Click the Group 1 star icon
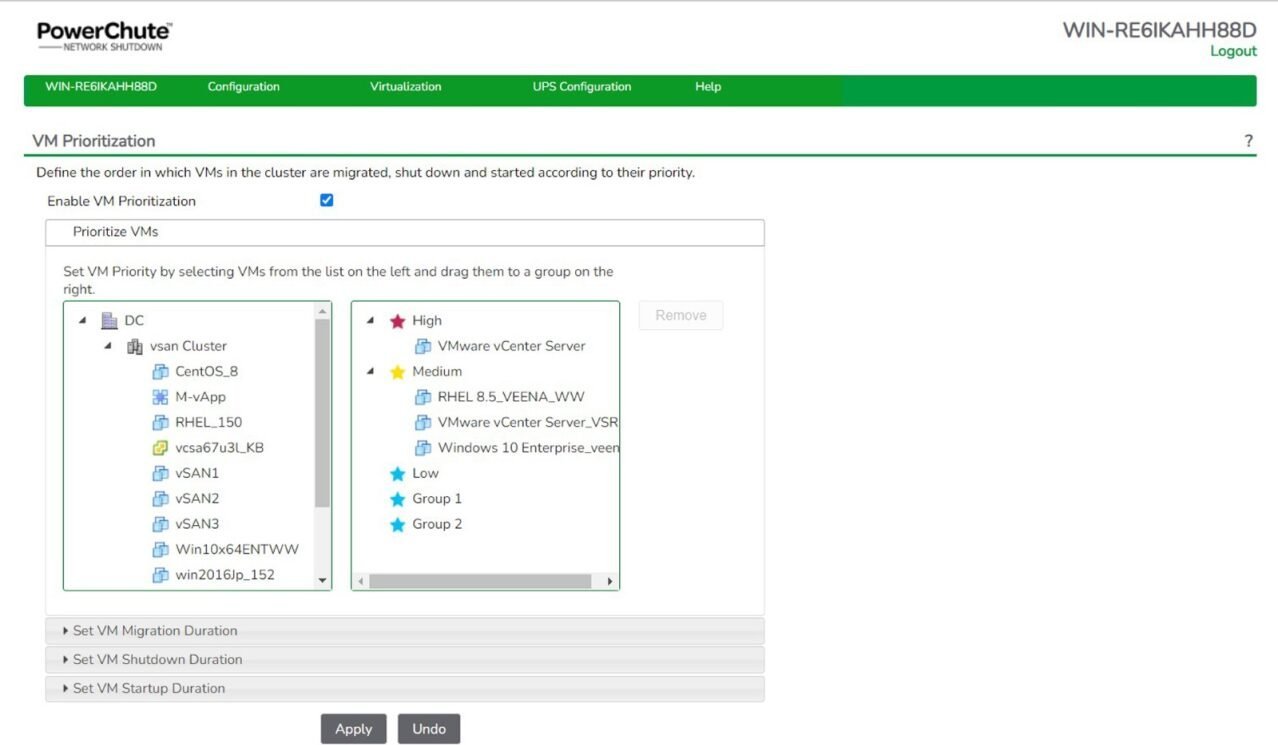The width and height of the screenshot is (1278, 745). (x=397, y=499)
